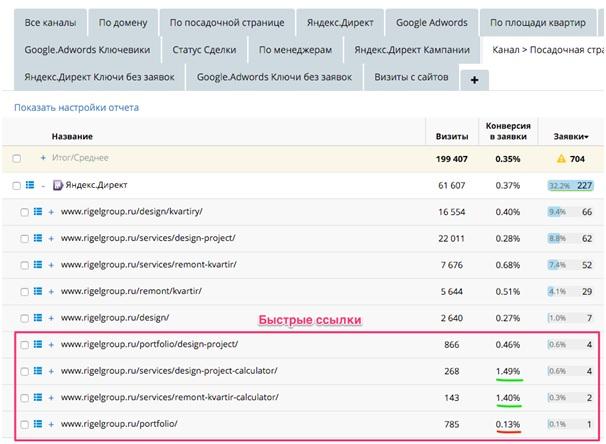Expand the design/kvartiry/ row
This screenshot has height=444, width=606.
coord(51,212)
